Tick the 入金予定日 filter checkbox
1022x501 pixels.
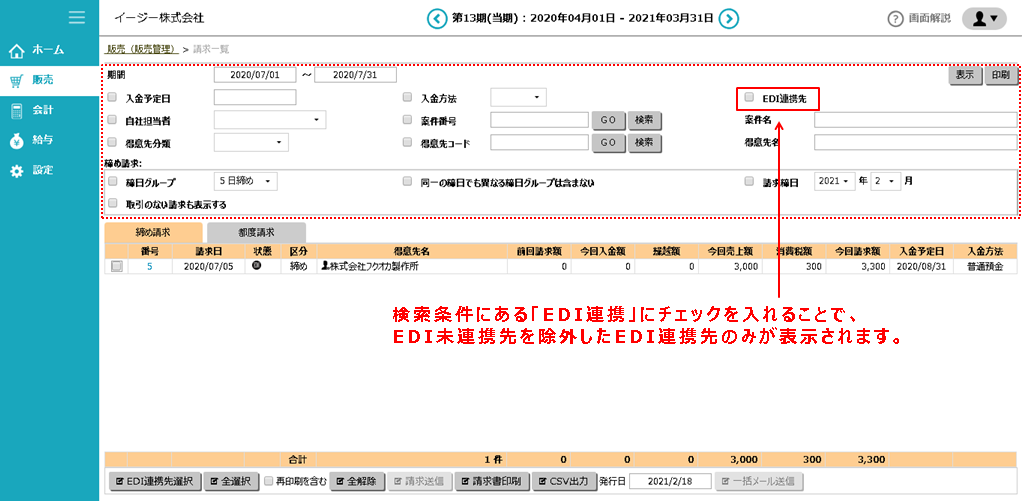click(x=112, y=98)
